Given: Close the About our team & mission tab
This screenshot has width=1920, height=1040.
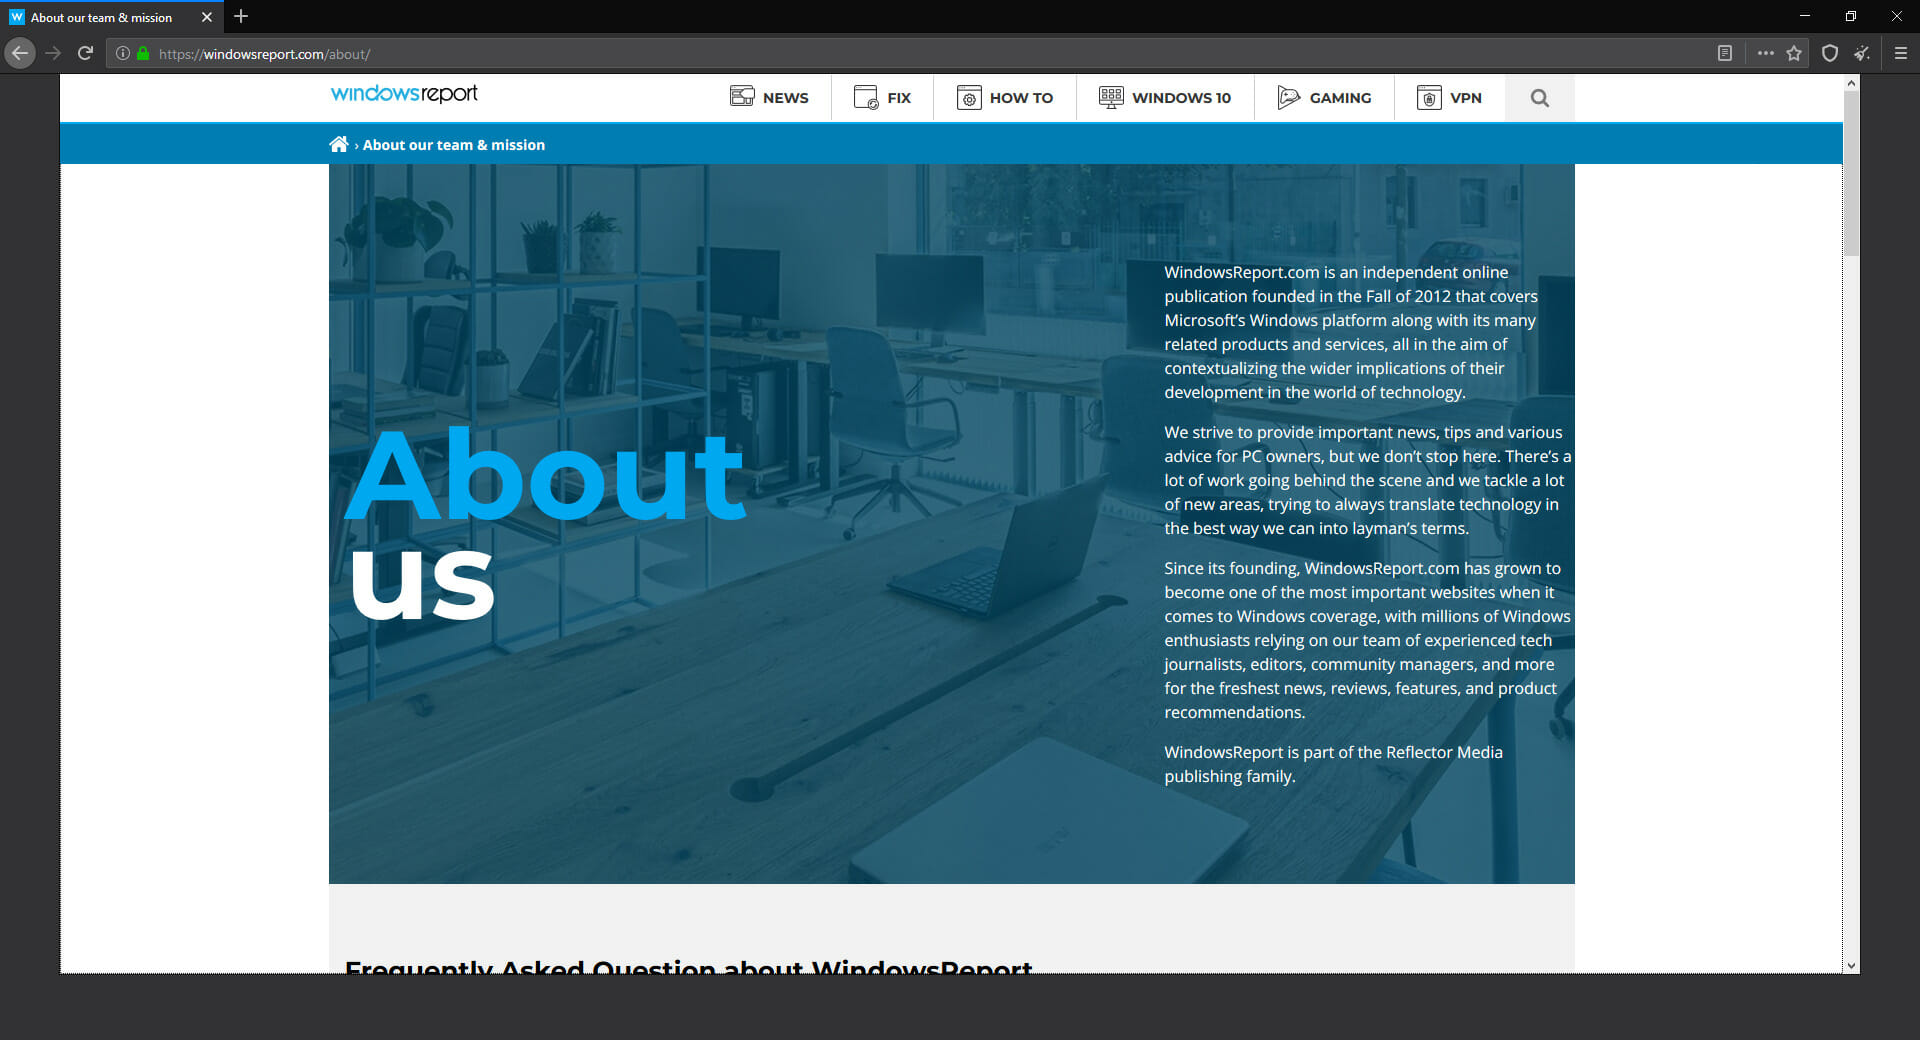Looking at the screenshot, I should tap(207, 17).
